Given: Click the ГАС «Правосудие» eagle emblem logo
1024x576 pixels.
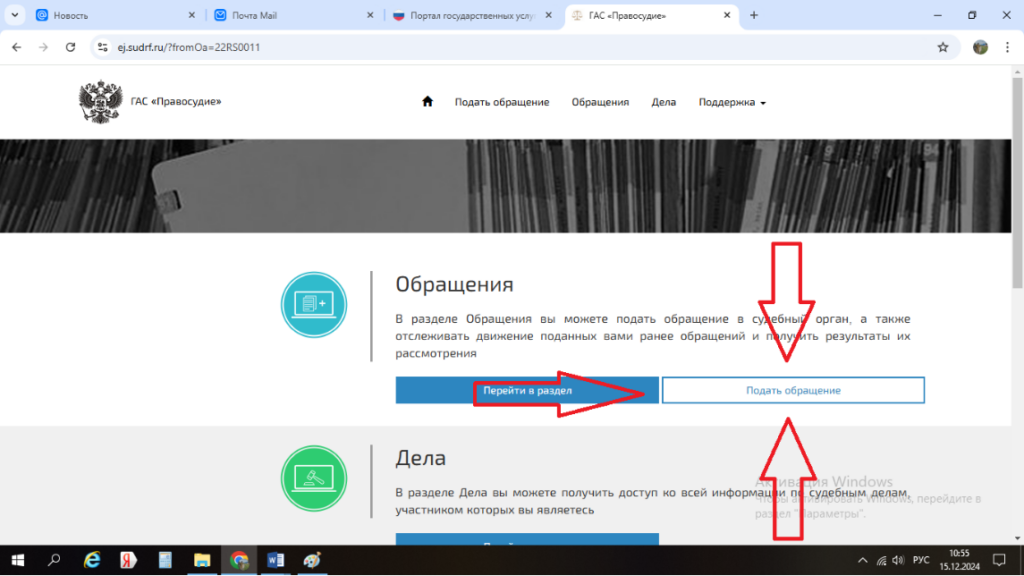Looking at the screenshot, I should click(x=100, y=102).
